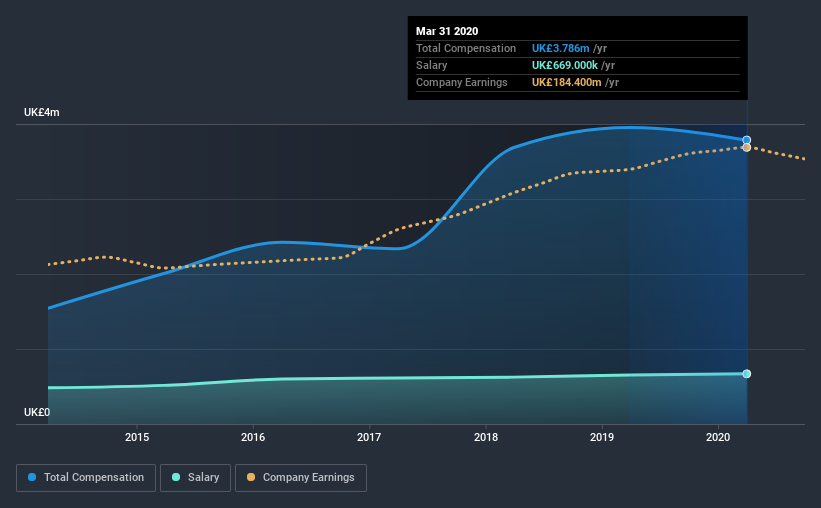Toggle the Company Earnings legend button
The image size is (821, 508).
tap(301, 478)
